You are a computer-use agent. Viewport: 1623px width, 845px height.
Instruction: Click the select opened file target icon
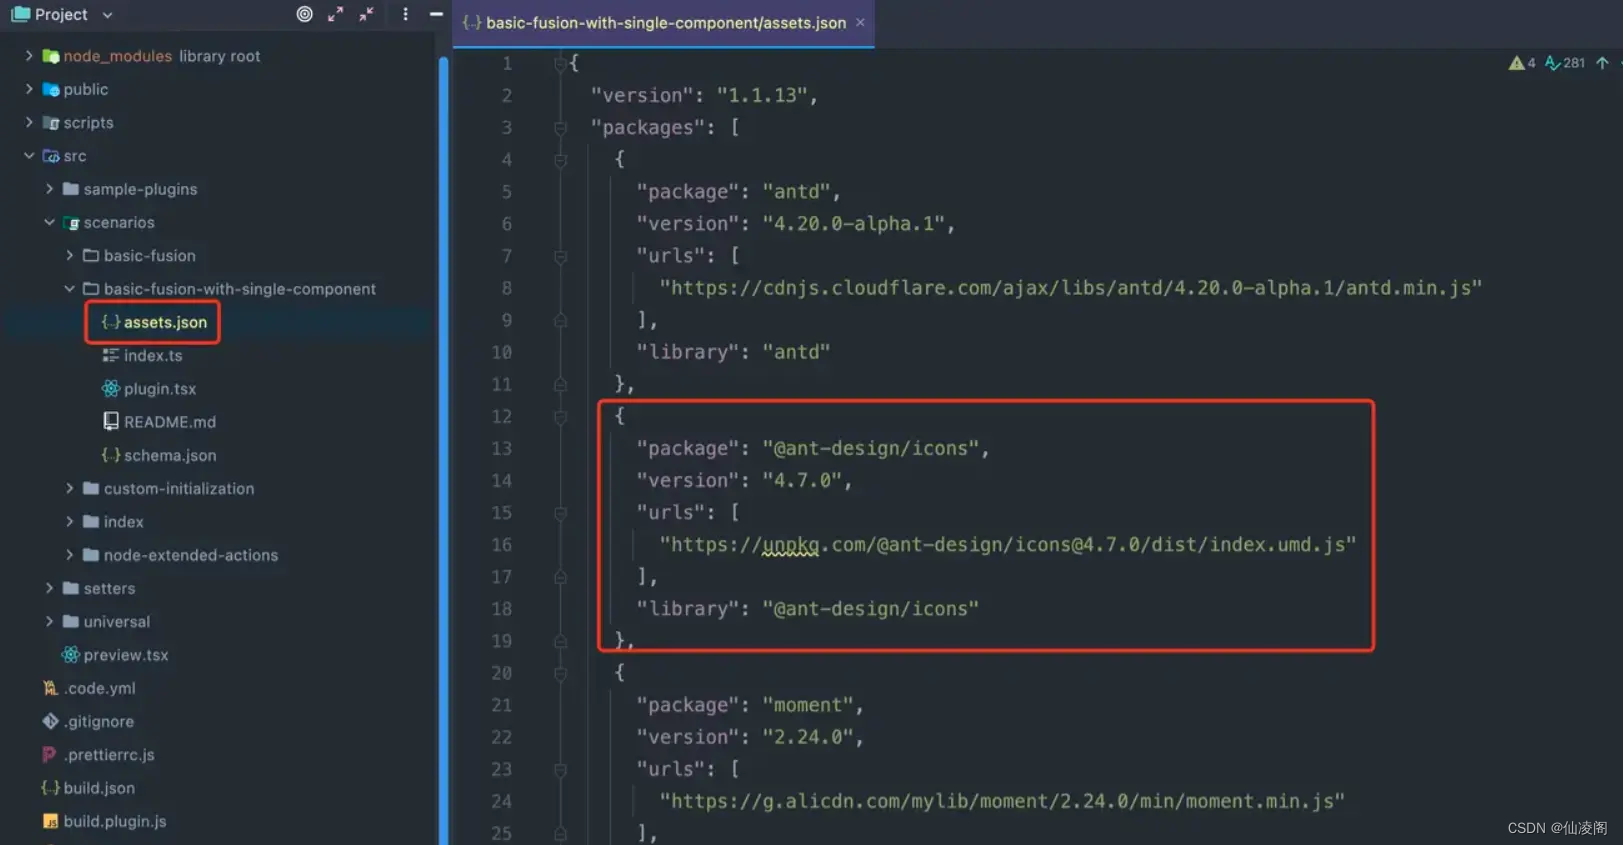pos(304,14)
